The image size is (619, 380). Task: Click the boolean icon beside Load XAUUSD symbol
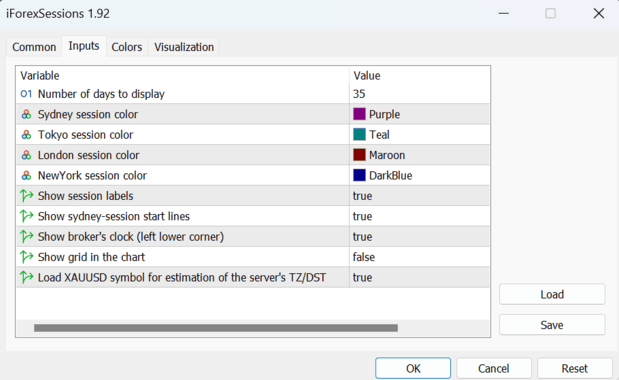pos(26,277)
